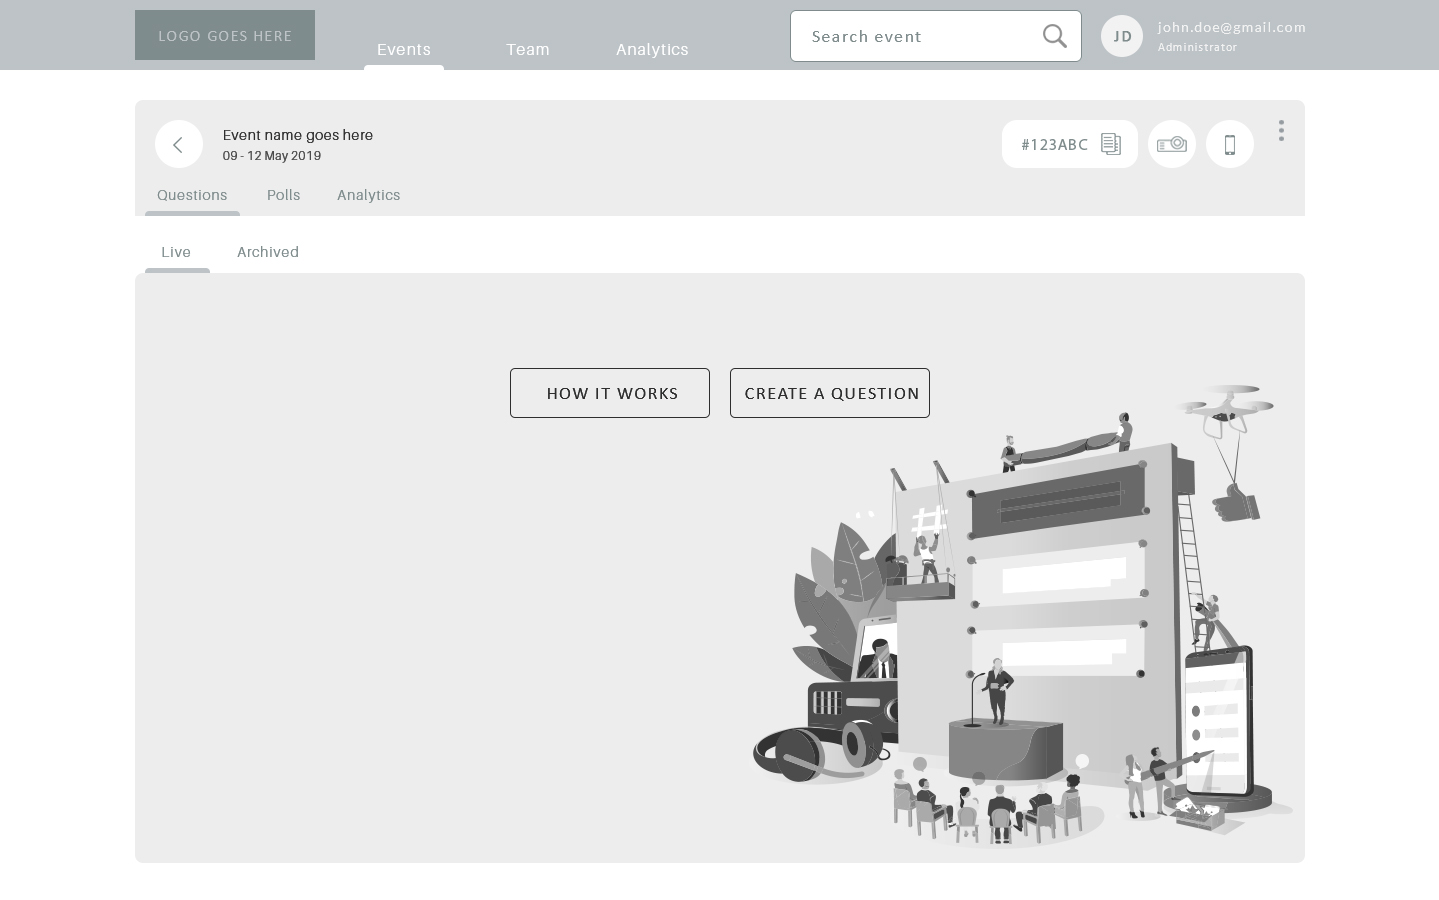The height and width of the screenshot is (900, 1439).
Task: Copy the event code with the copy icon
Action: click(x=1111, y=144)
